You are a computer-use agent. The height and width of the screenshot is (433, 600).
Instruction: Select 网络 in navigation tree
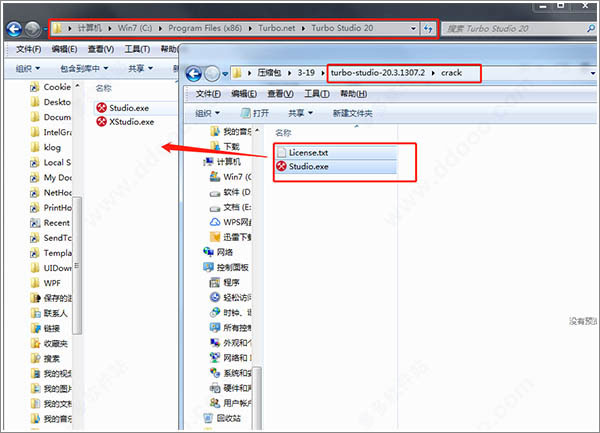pyautogui.click(x=218, y=252)
